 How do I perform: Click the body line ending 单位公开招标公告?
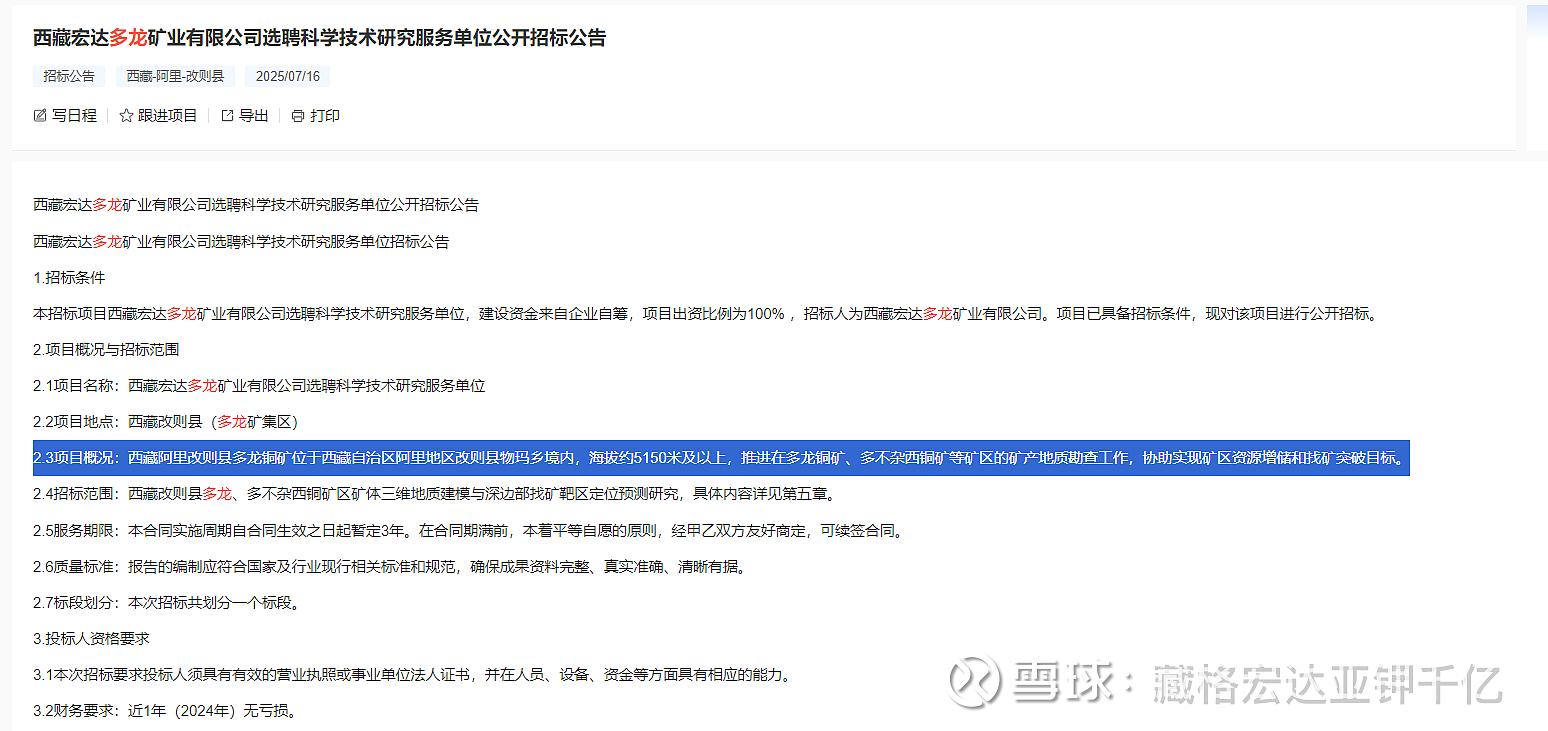(x=256, y=205)
